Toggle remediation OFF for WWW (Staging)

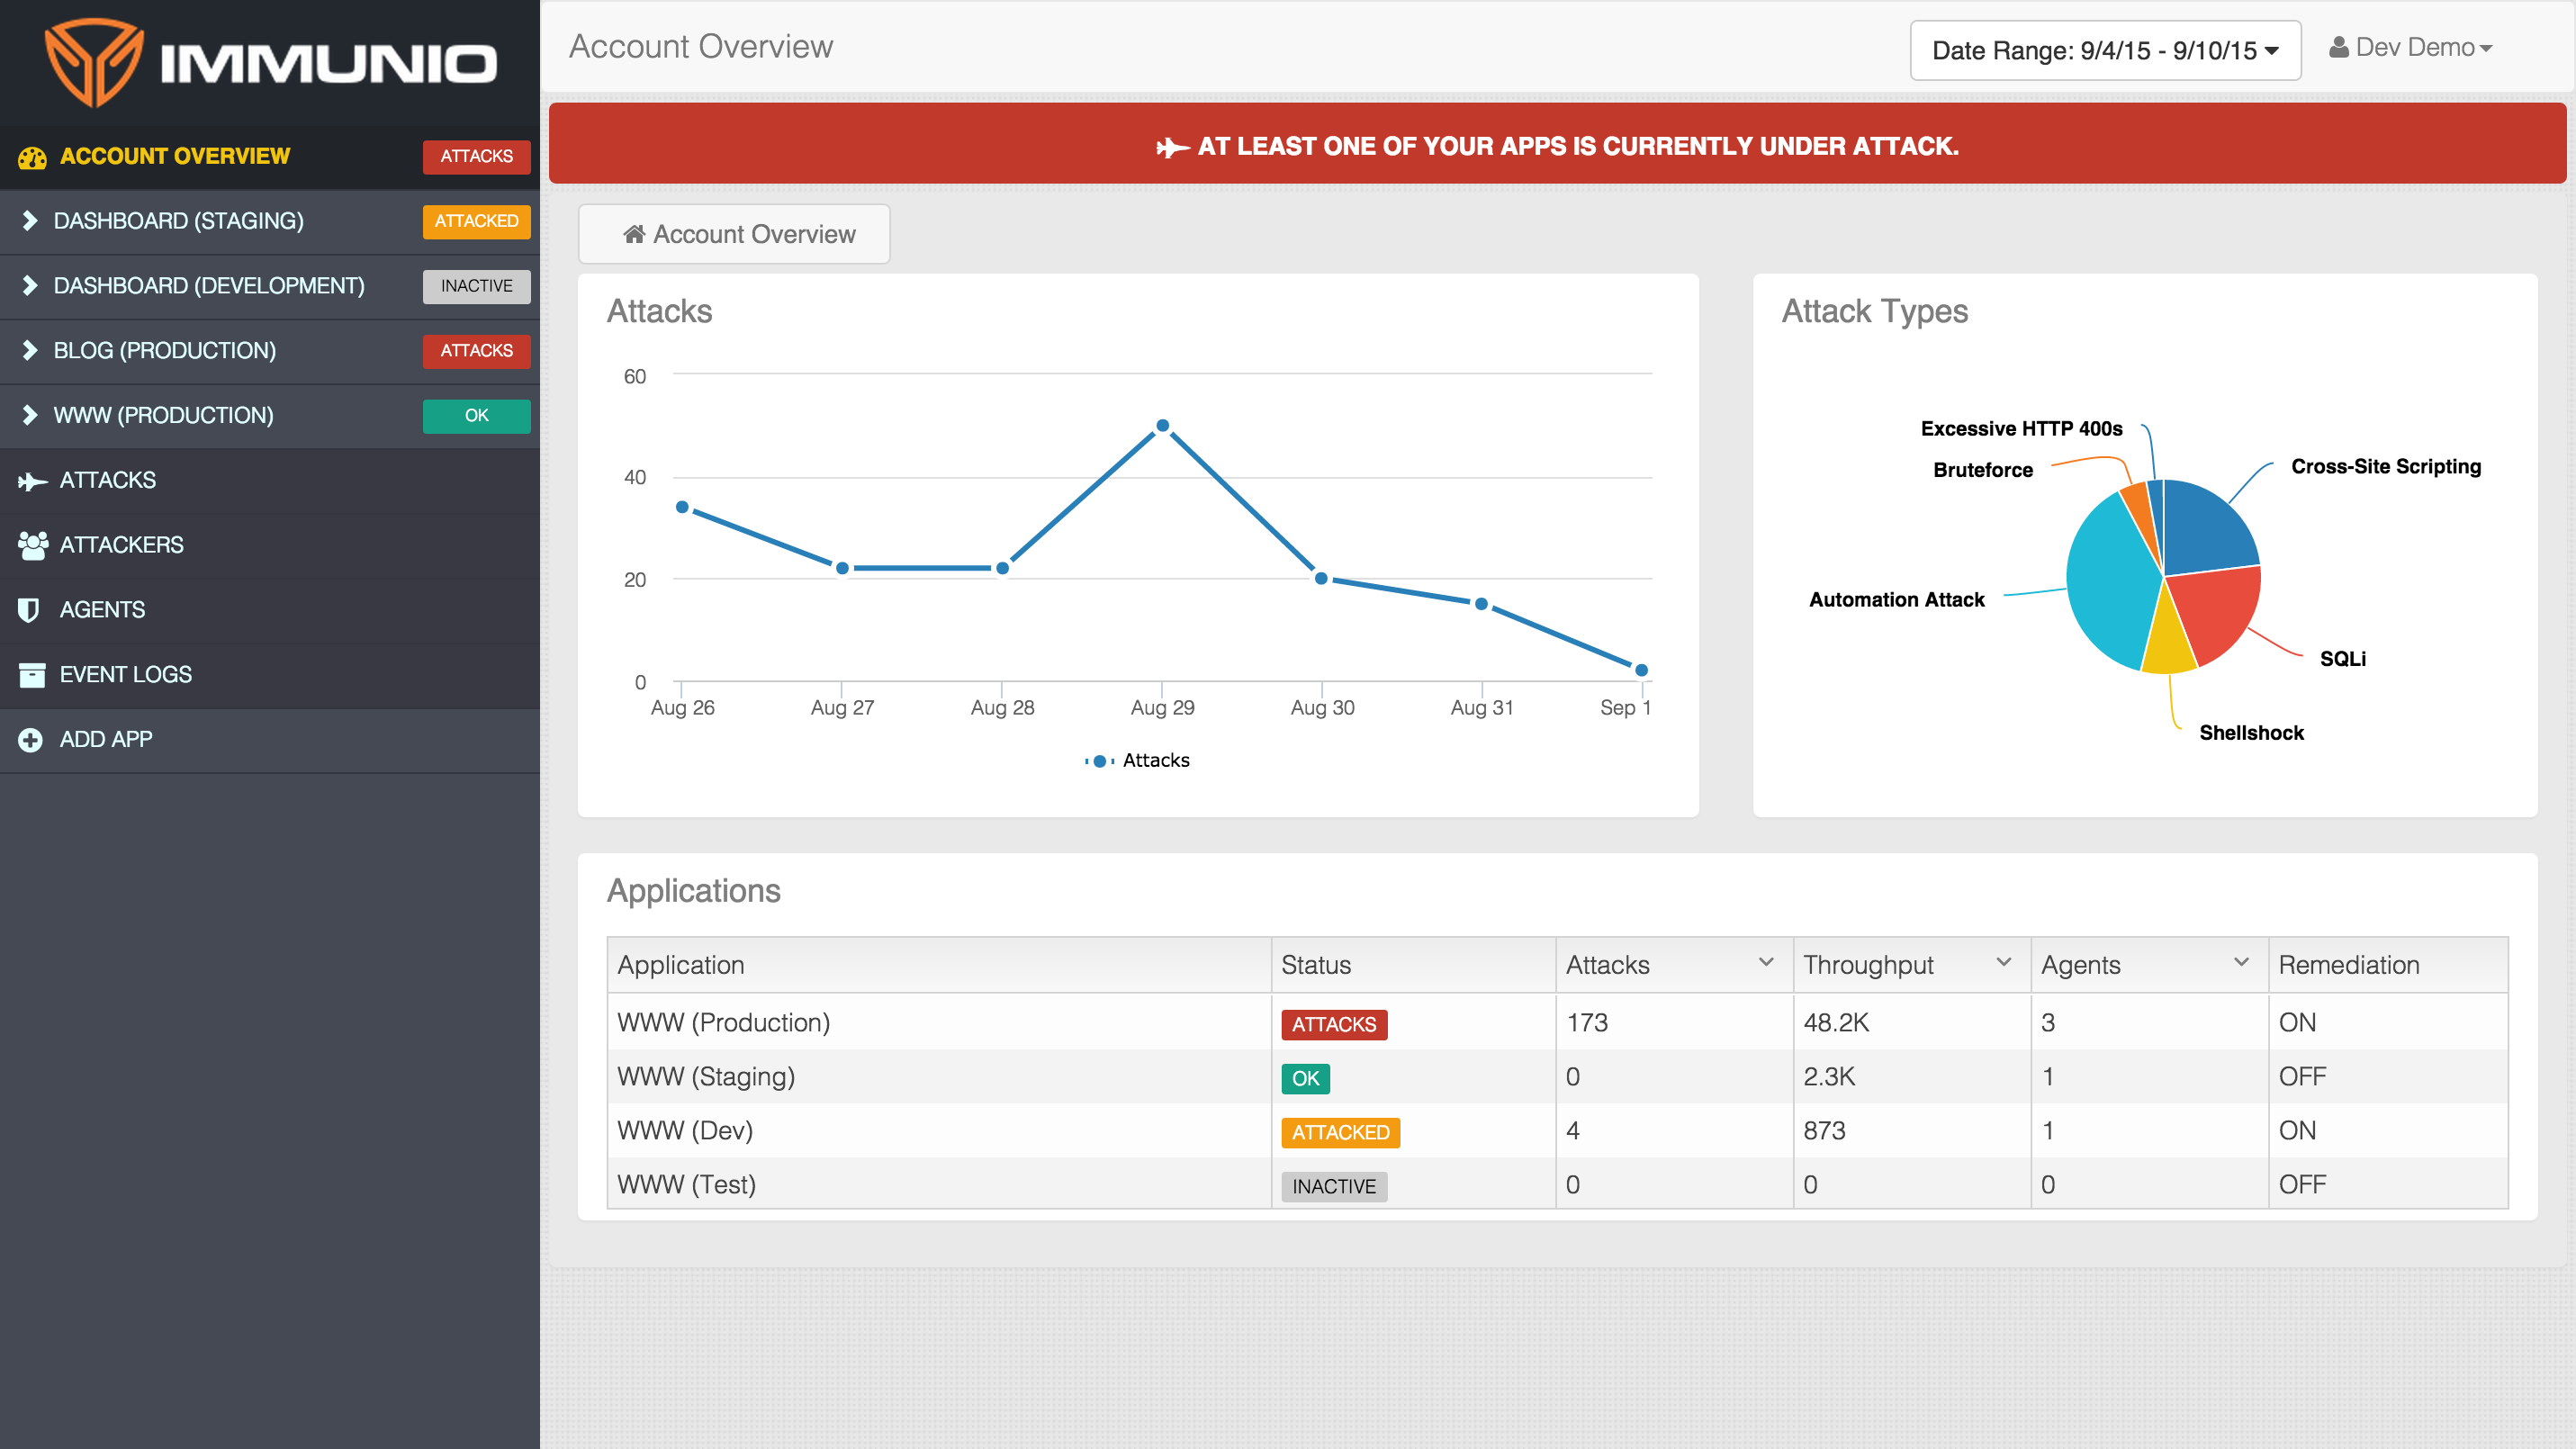click(x=2302, y=1076)
